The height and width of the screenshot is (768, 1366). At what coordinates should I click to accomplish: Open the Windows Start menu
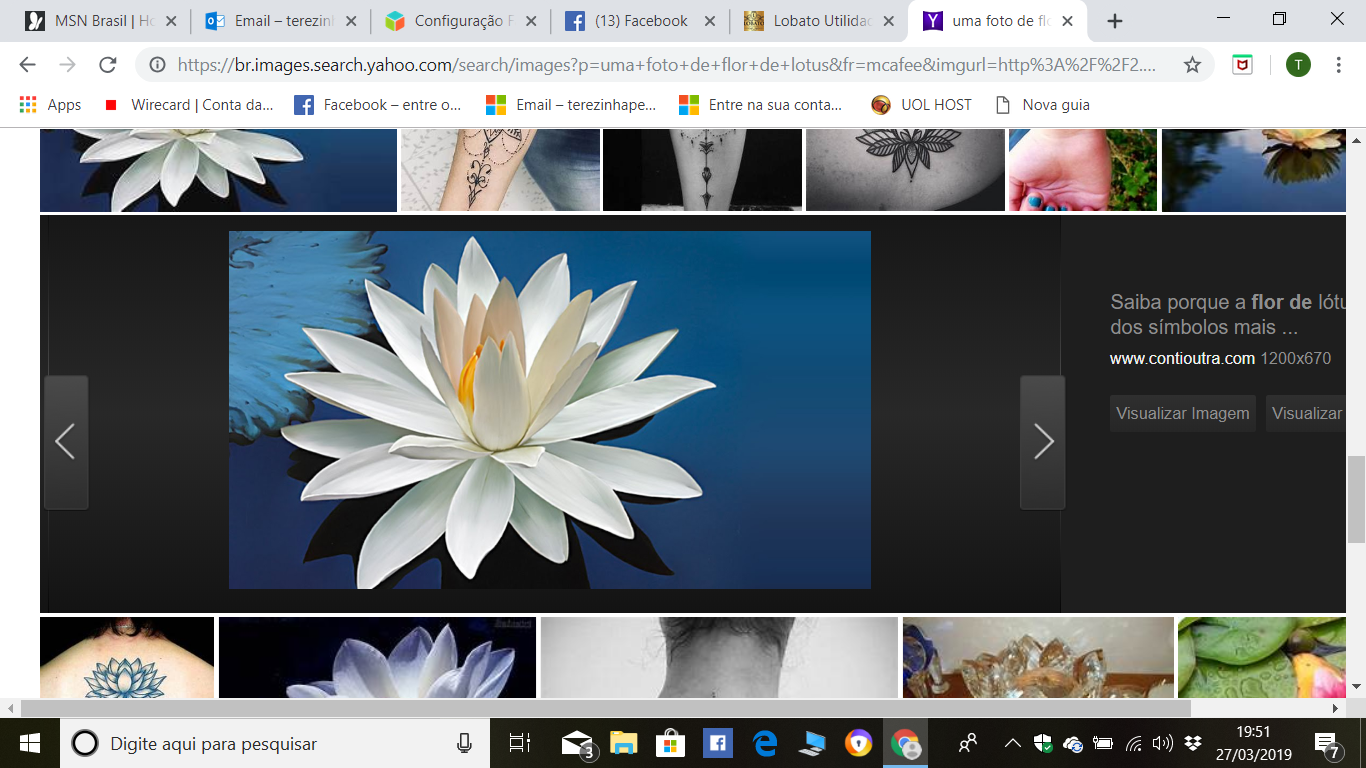(29, 743)
